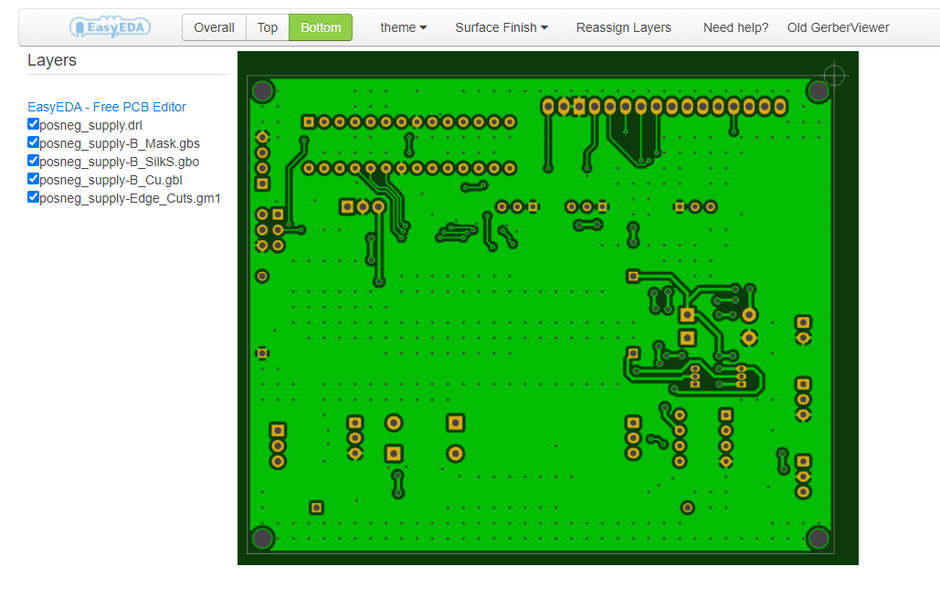940x598 pixels.
Task: Open EasyEDA - Free PCB Editor link
Action: (107, 107)
